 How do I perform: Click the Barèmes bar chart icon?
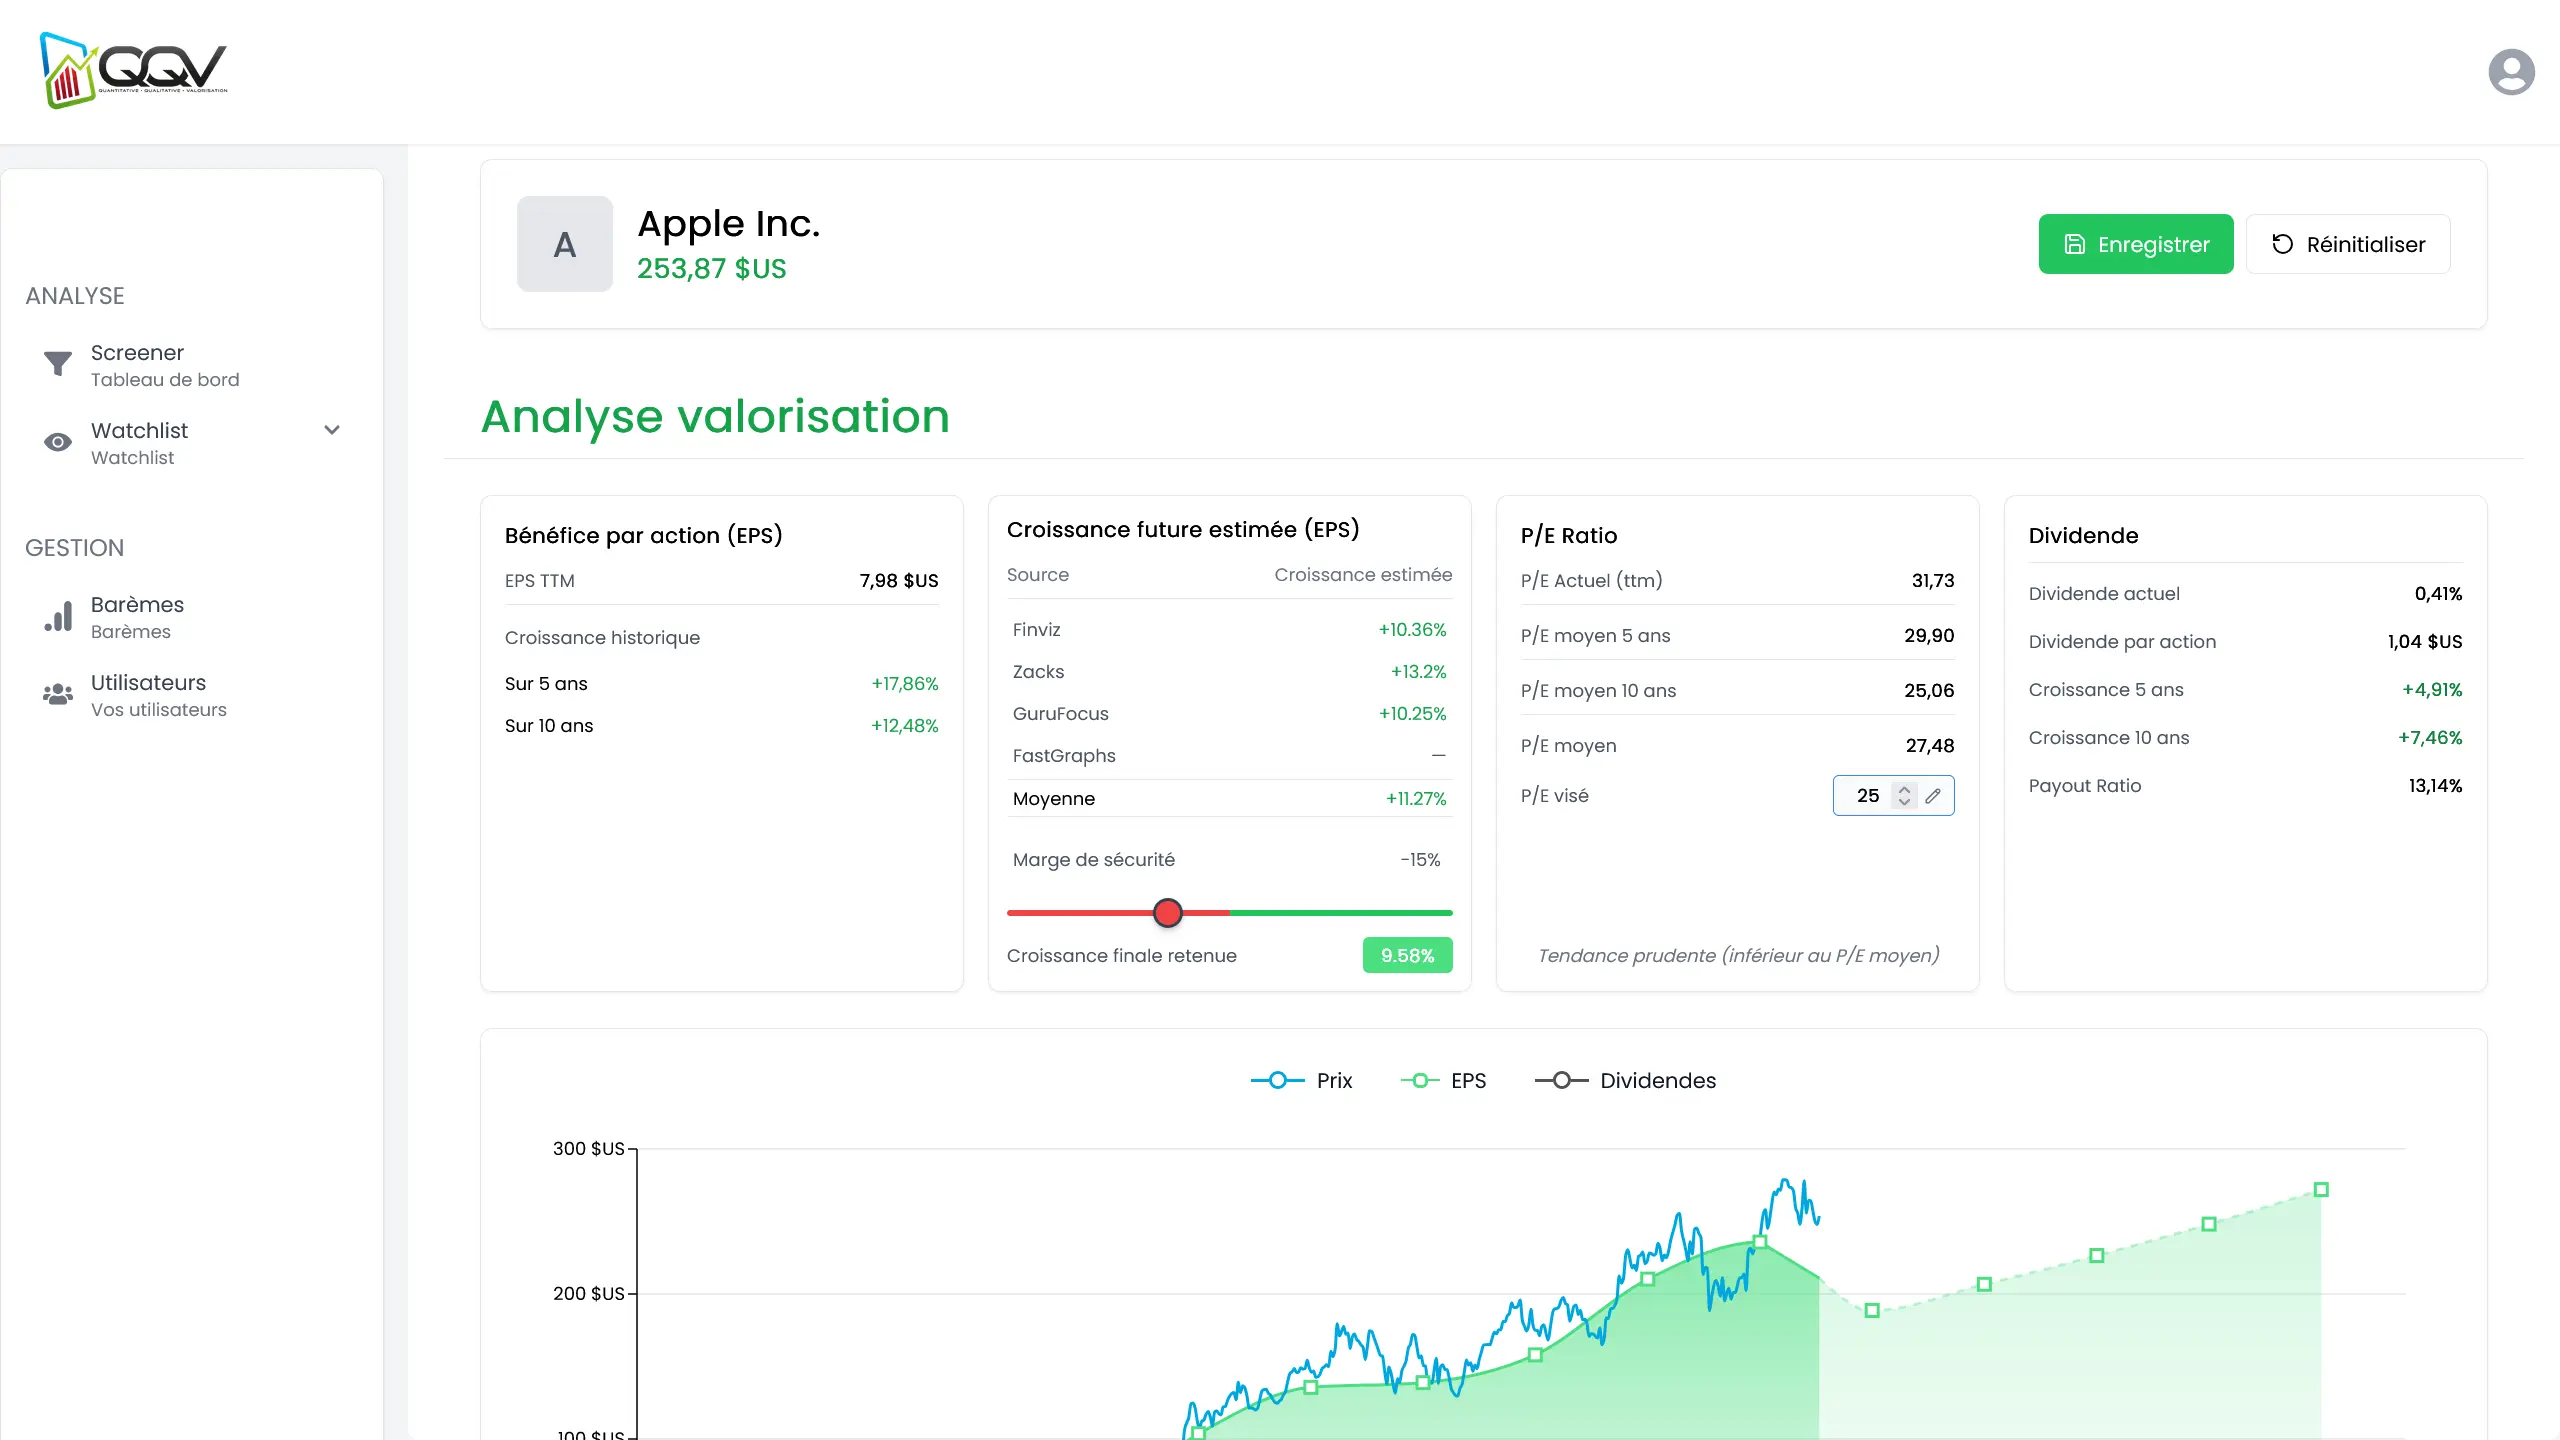click(58, 616)
